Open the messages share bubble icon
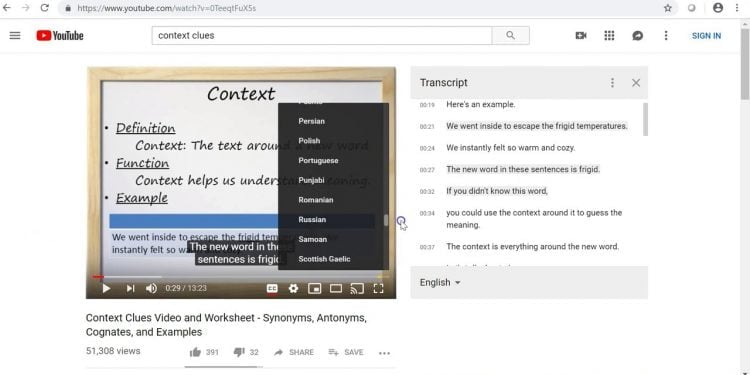 pos(637,35)
